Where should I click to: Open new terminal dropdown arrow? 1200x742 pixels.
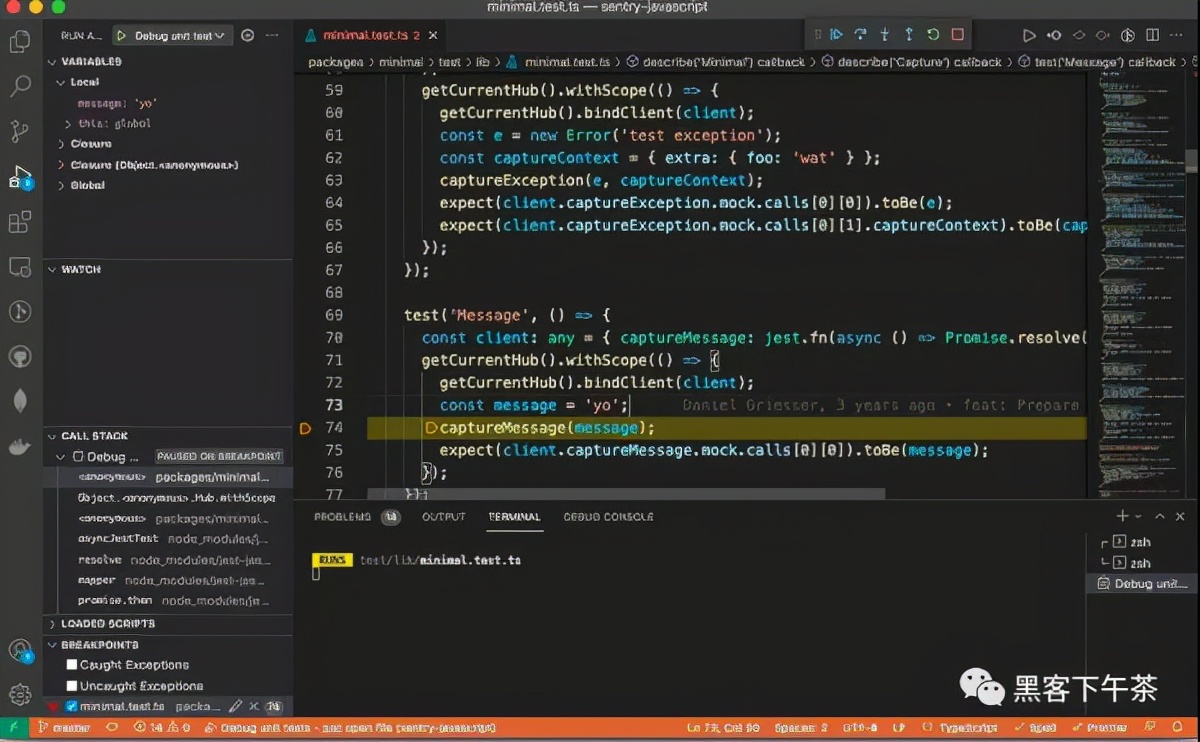1139,516
